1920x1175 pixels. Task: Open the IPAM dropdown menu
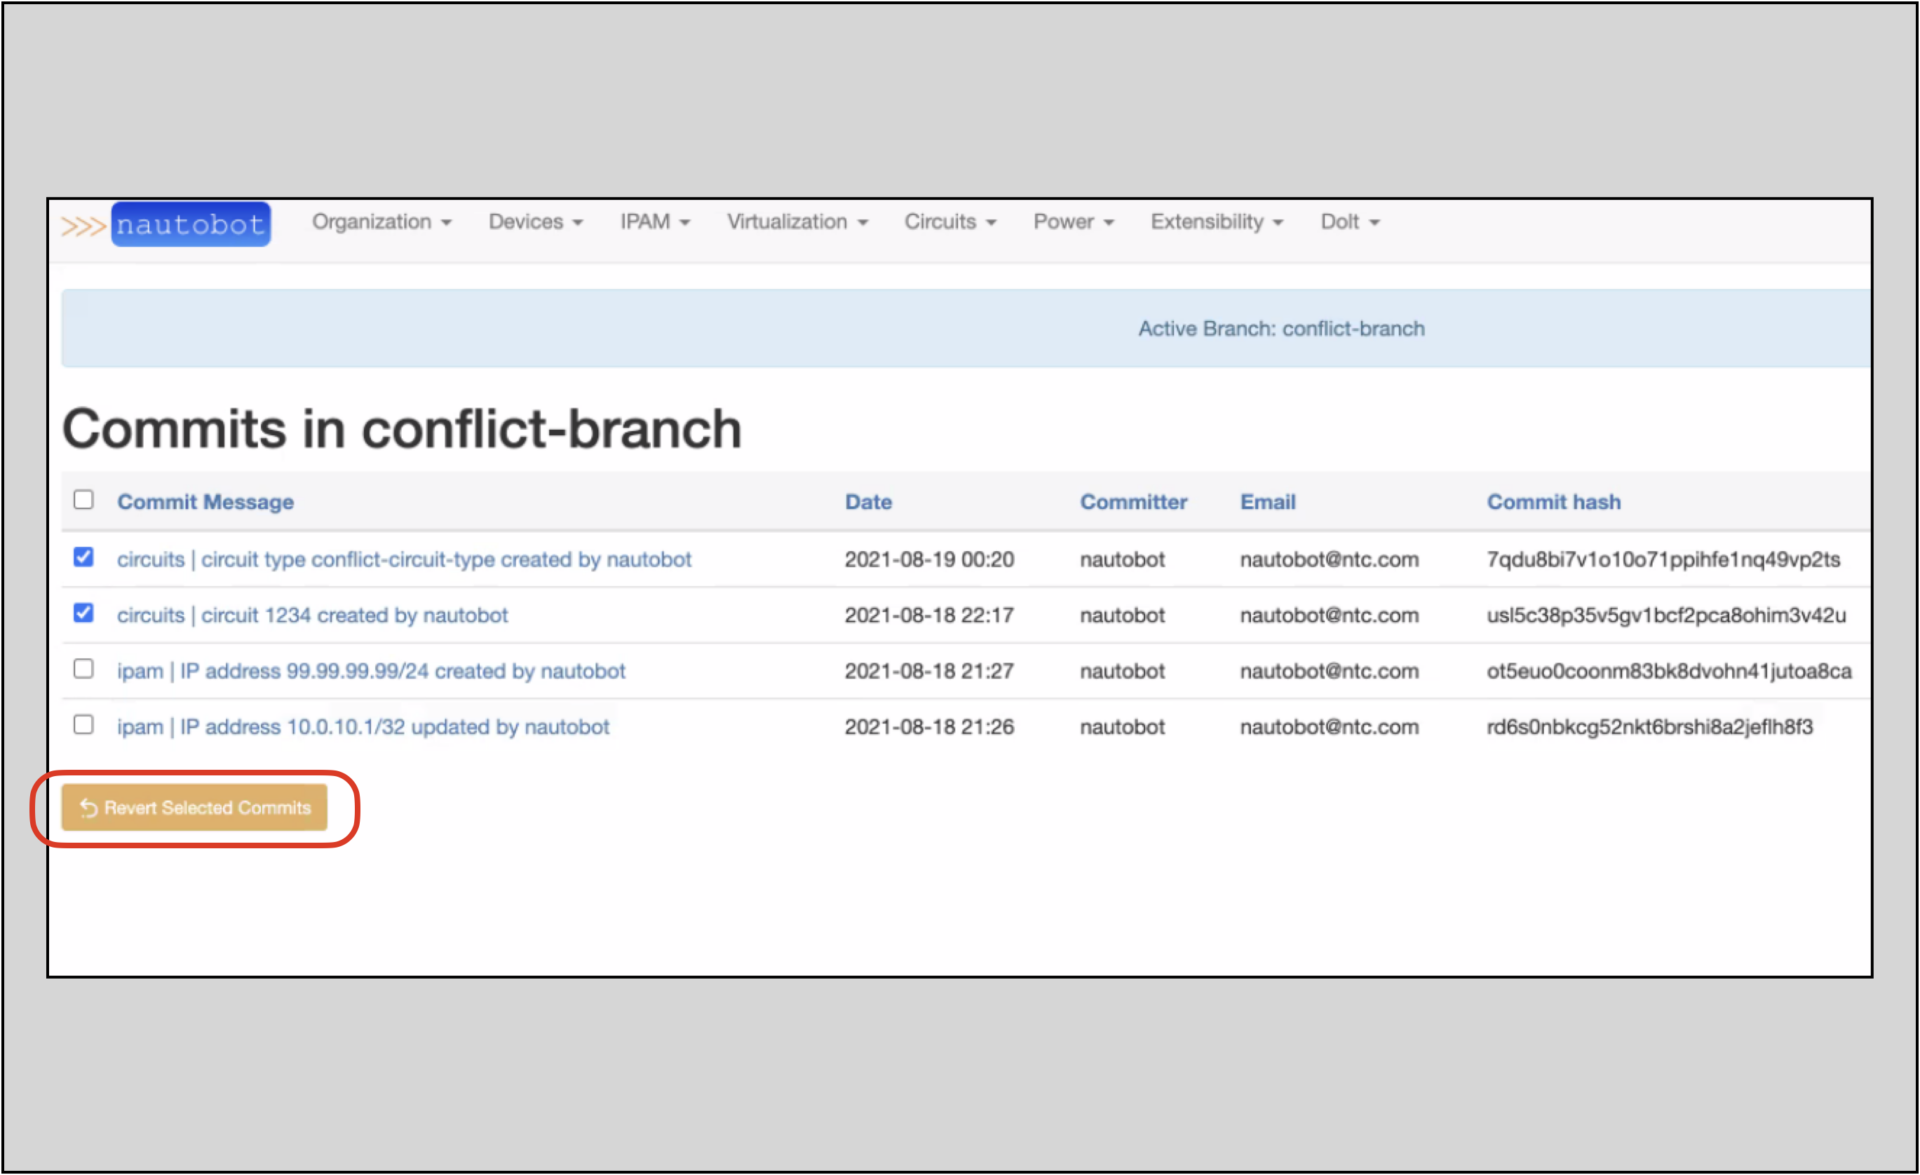pyautogui.click(x=654, y=222)
